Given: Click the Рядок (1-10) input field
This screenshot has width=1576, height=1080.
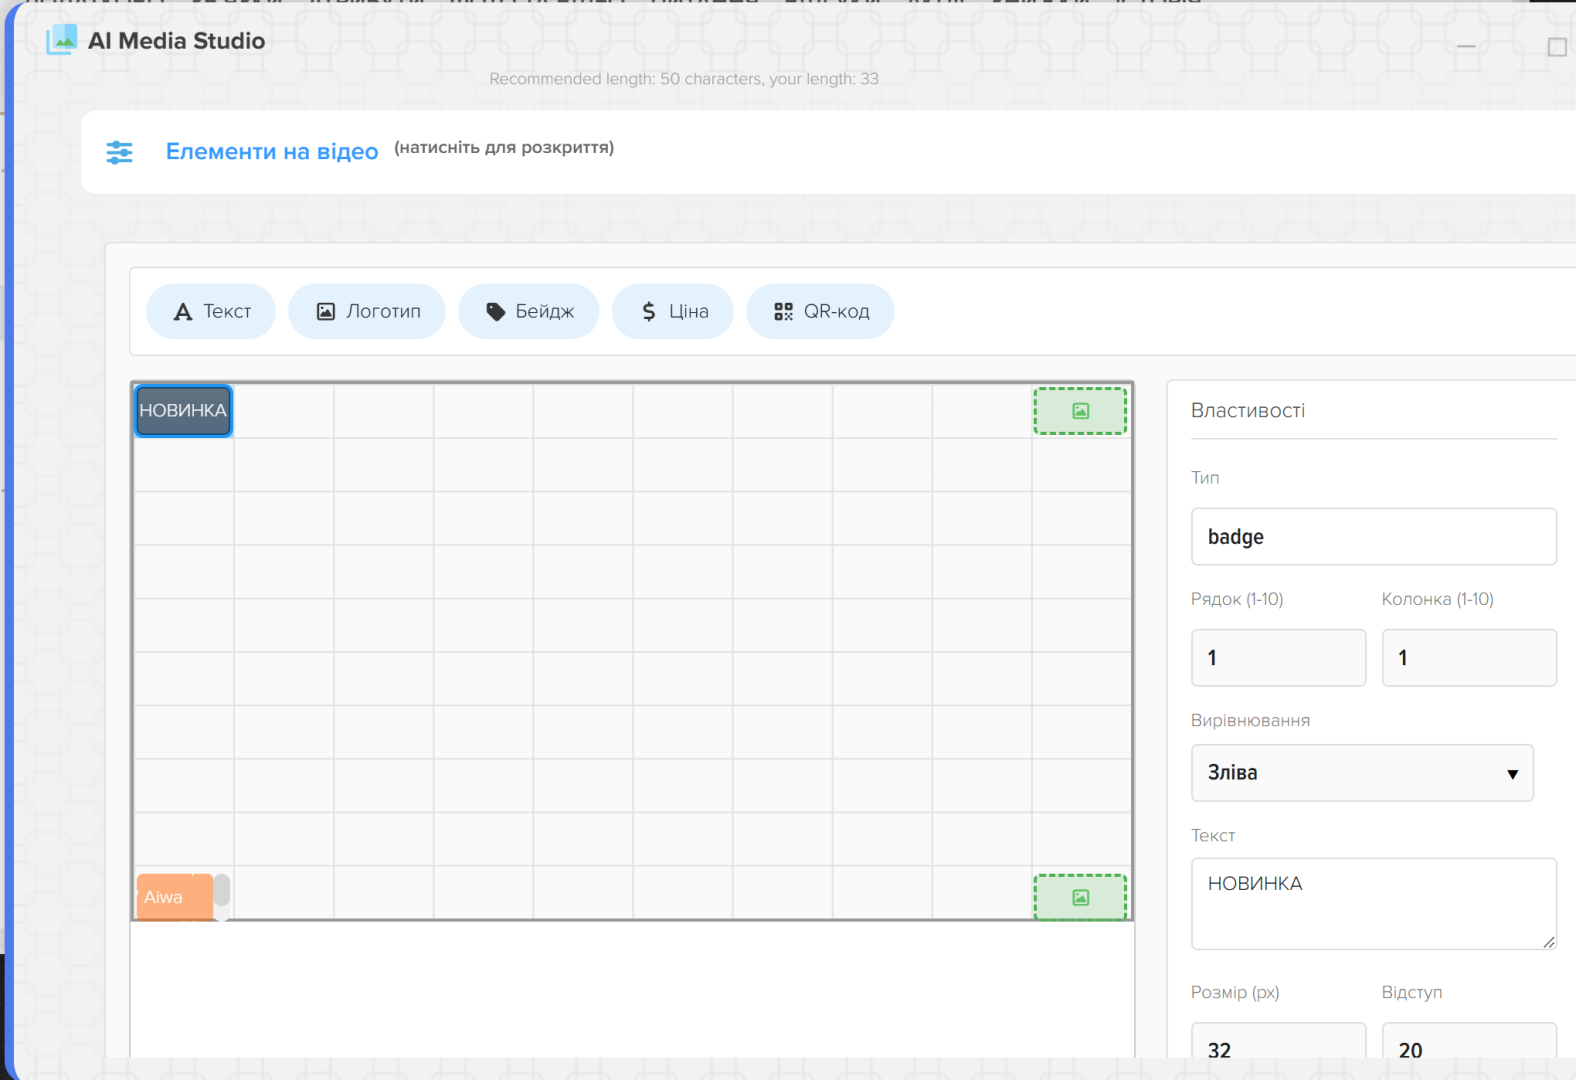Looking at the screenshot, I should pos(1278,658).
